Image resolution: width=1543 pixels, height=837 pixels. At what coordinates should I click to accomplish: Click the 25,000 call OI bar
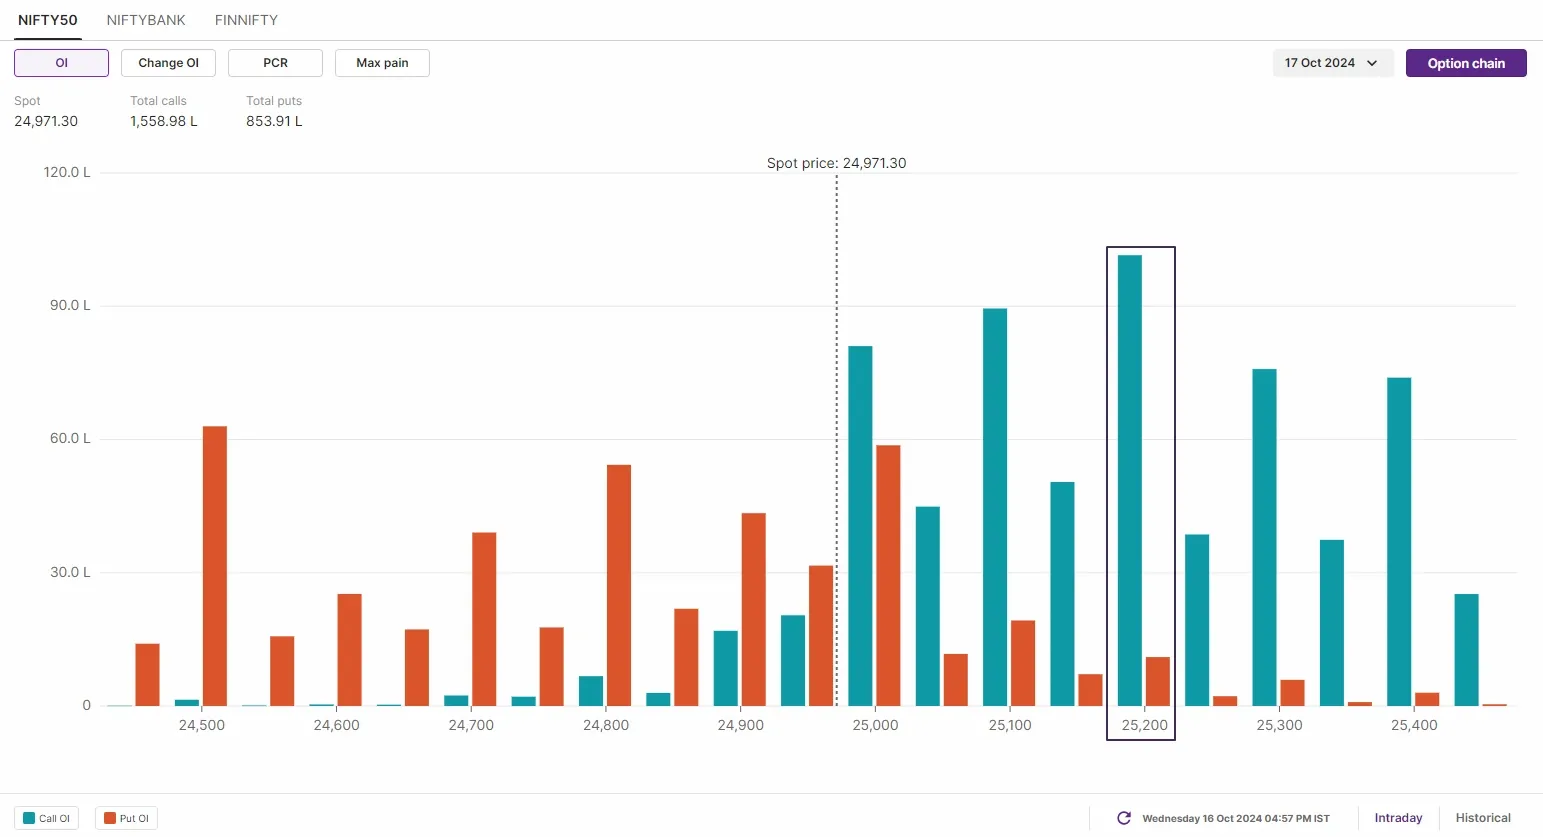coord(860,526)
